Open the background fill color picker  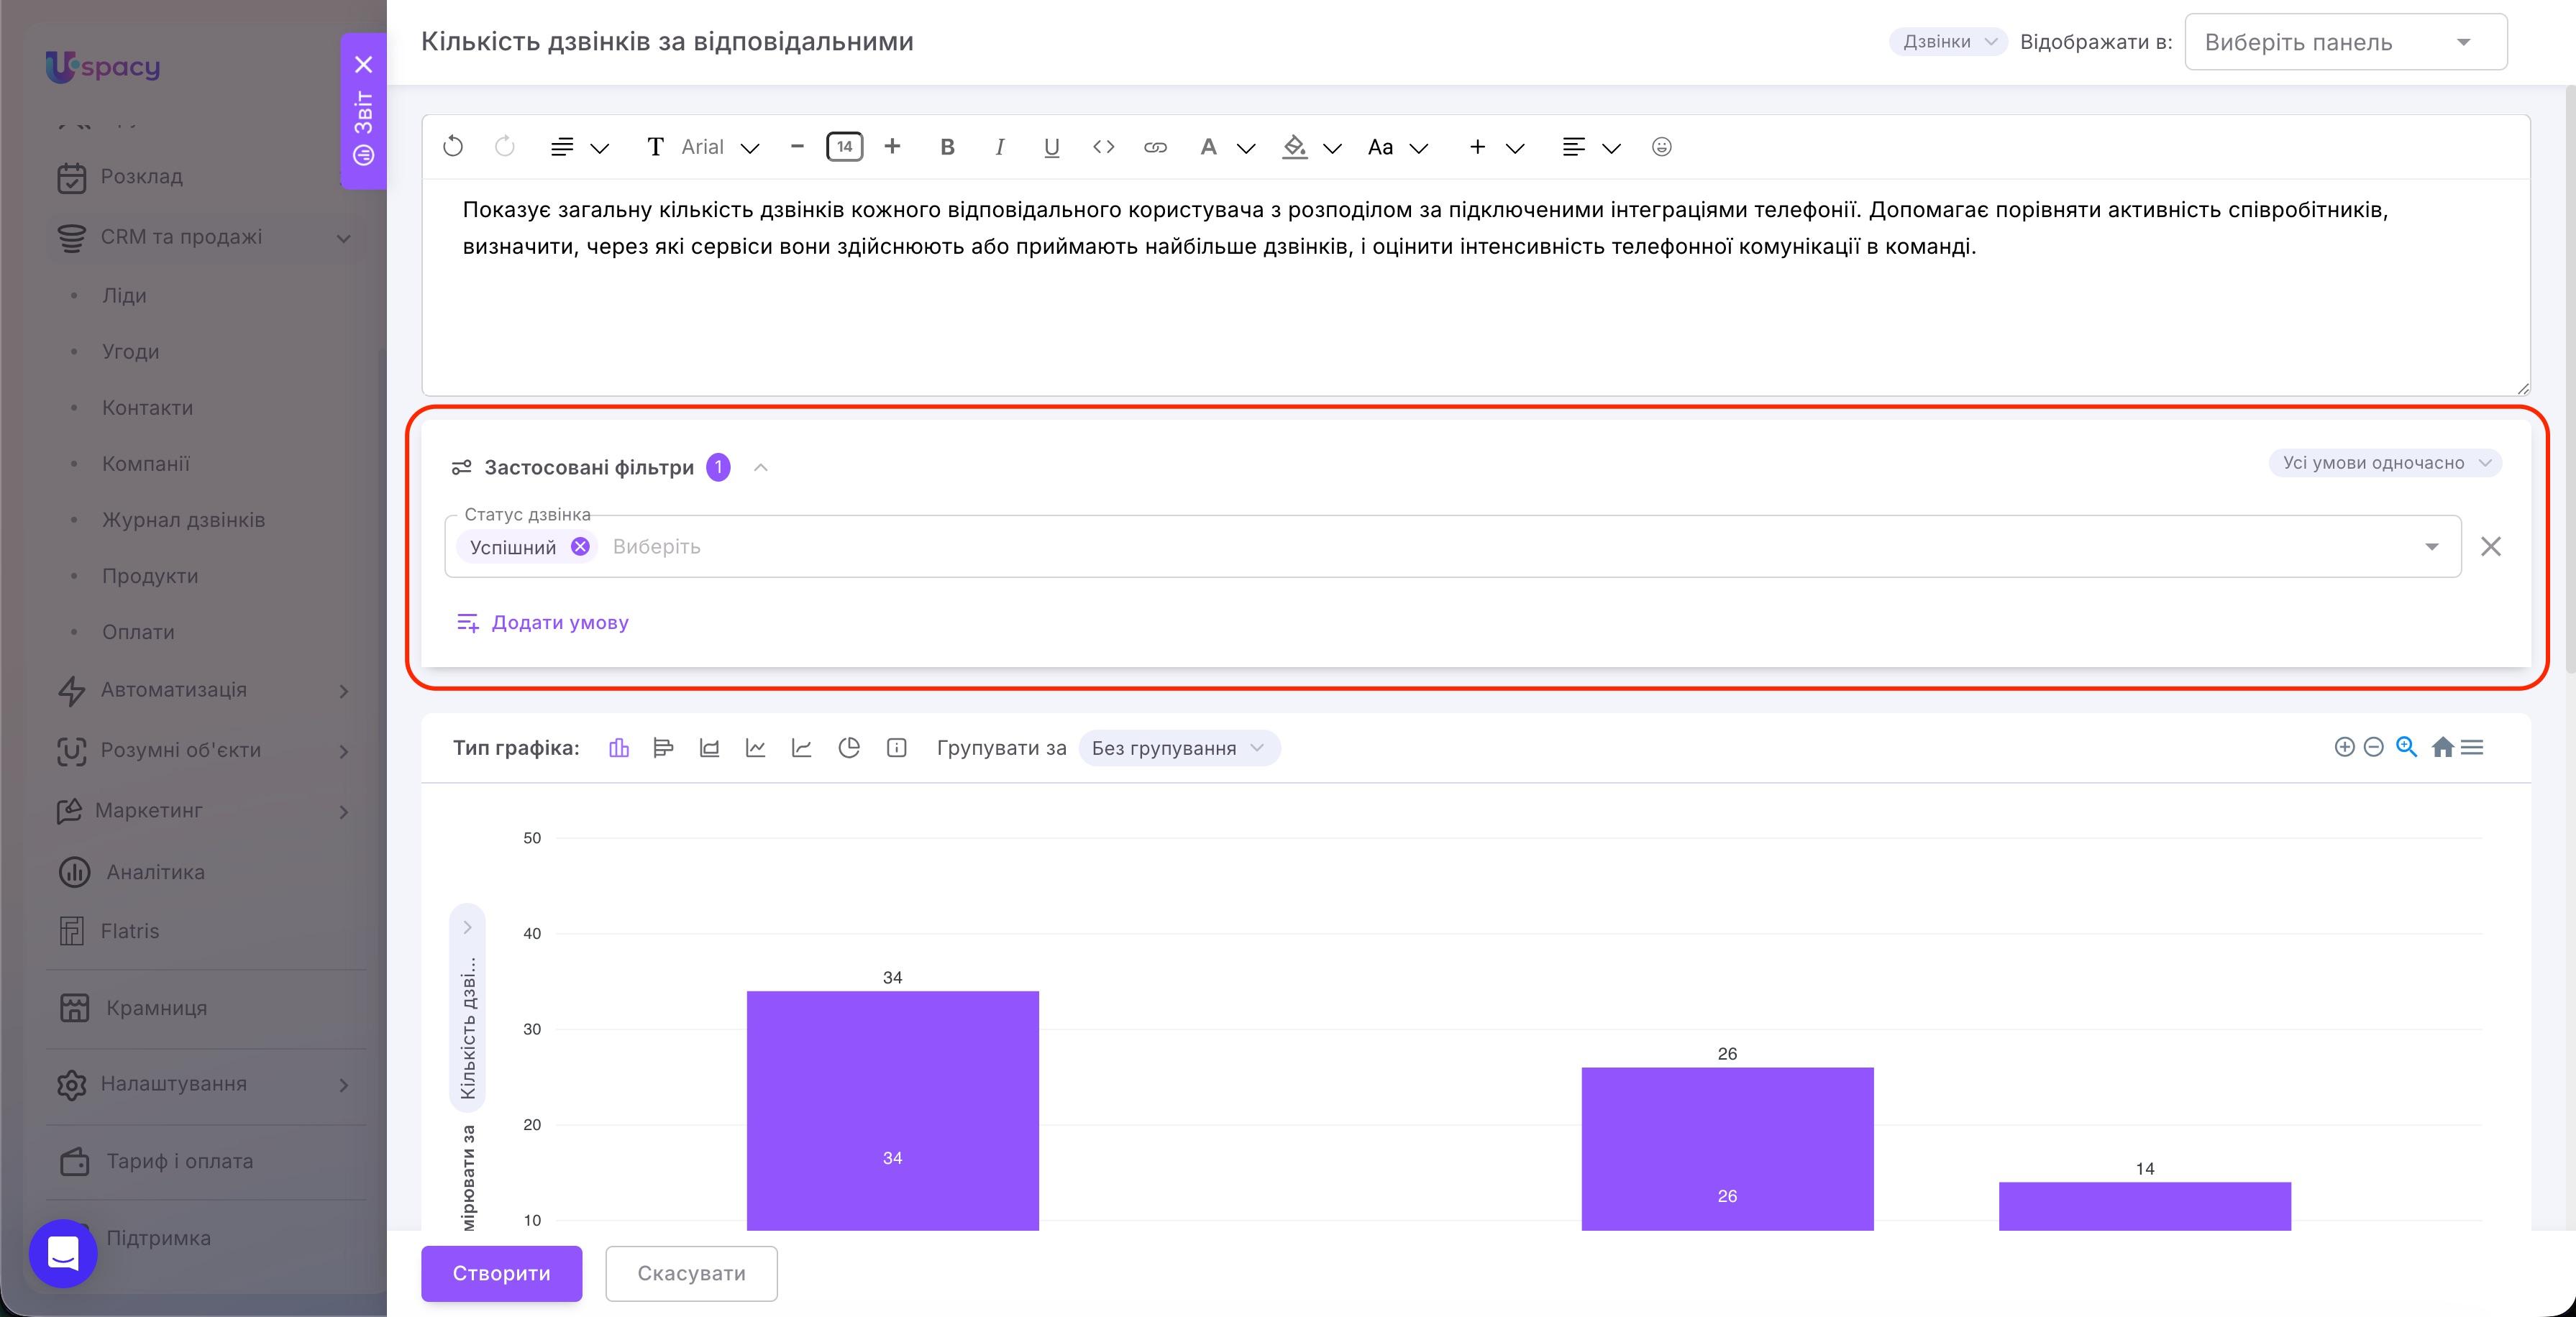pos(1312,147)
